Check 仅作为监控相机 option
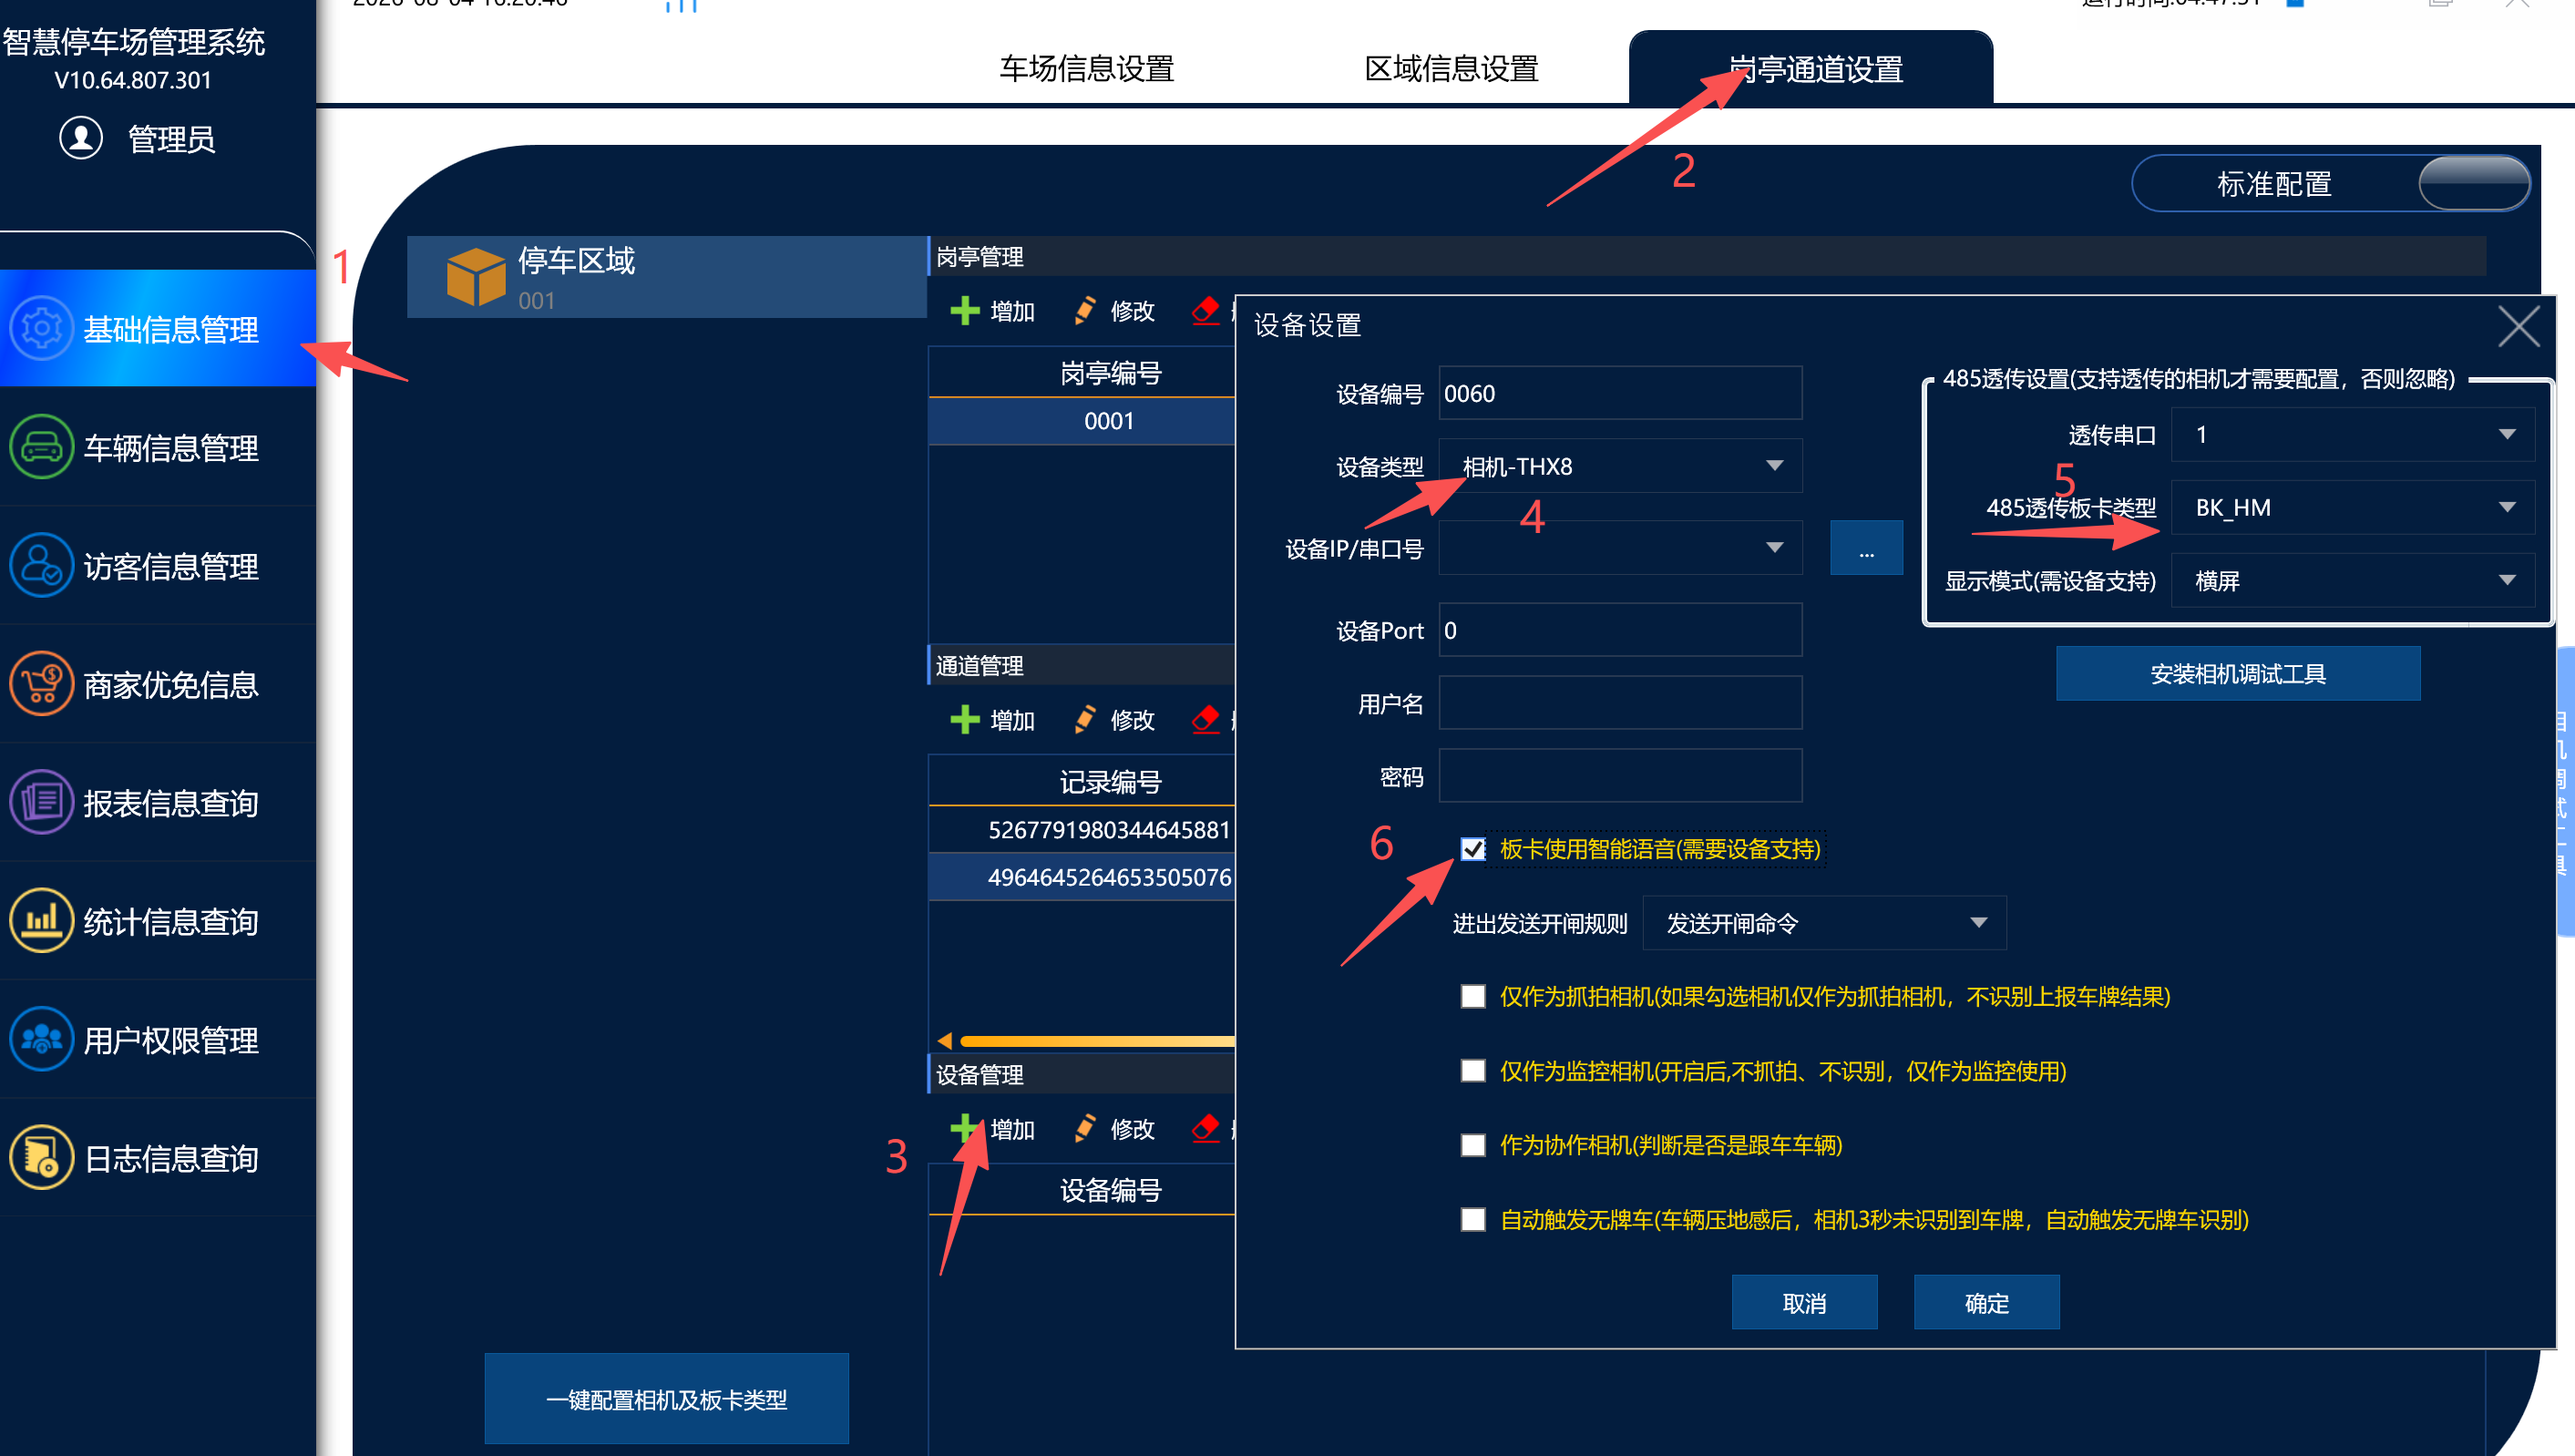This screenshot has height=1456, width=2575. click(1473, 1071)
